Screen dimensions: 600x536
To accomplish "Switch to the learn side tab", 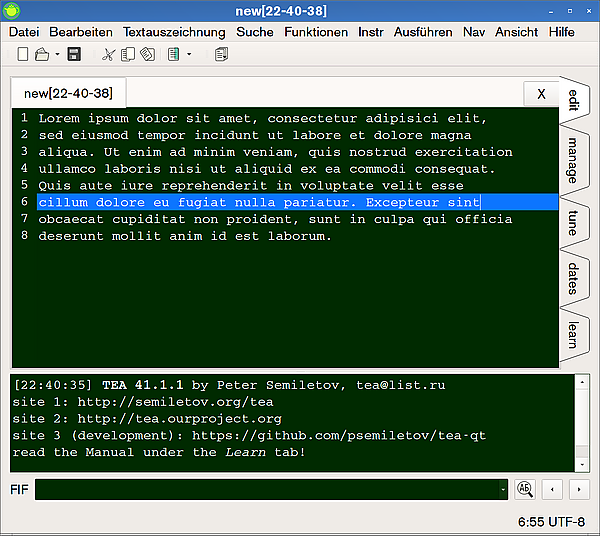I will tap(573, 335).
